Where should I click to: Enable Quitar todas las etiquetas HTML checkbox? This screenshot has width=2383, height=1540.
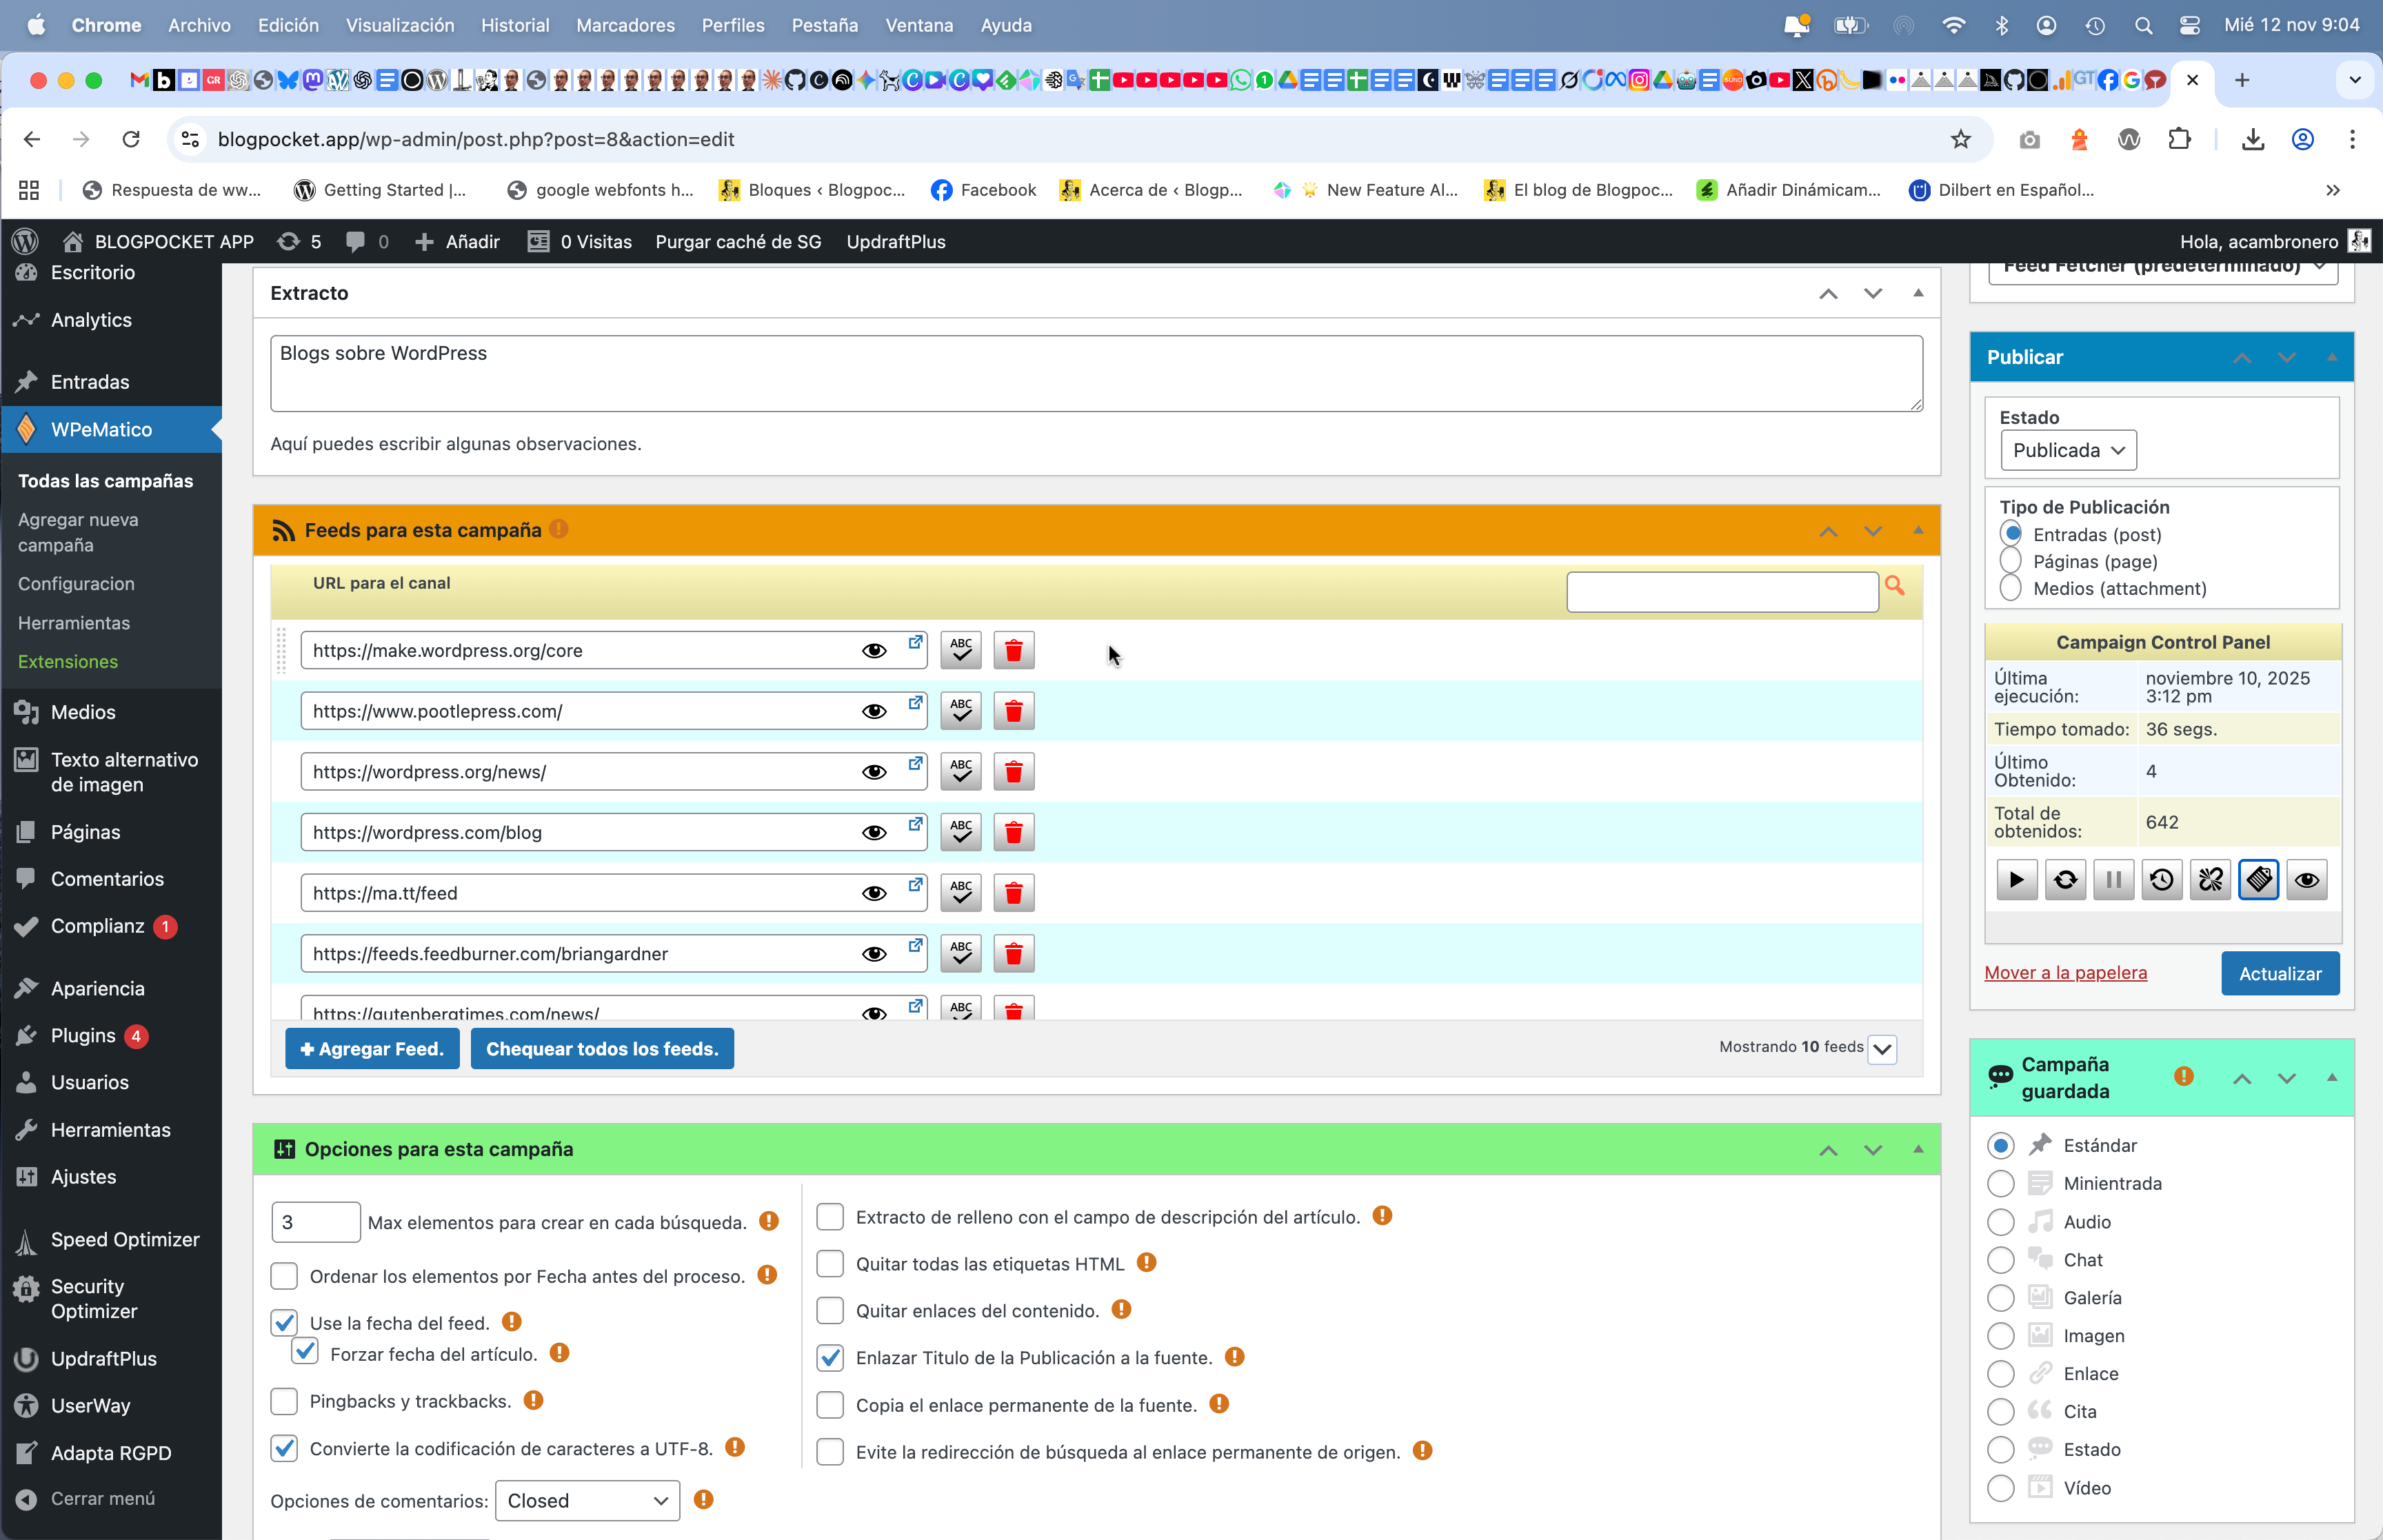tap(830, 1264)
